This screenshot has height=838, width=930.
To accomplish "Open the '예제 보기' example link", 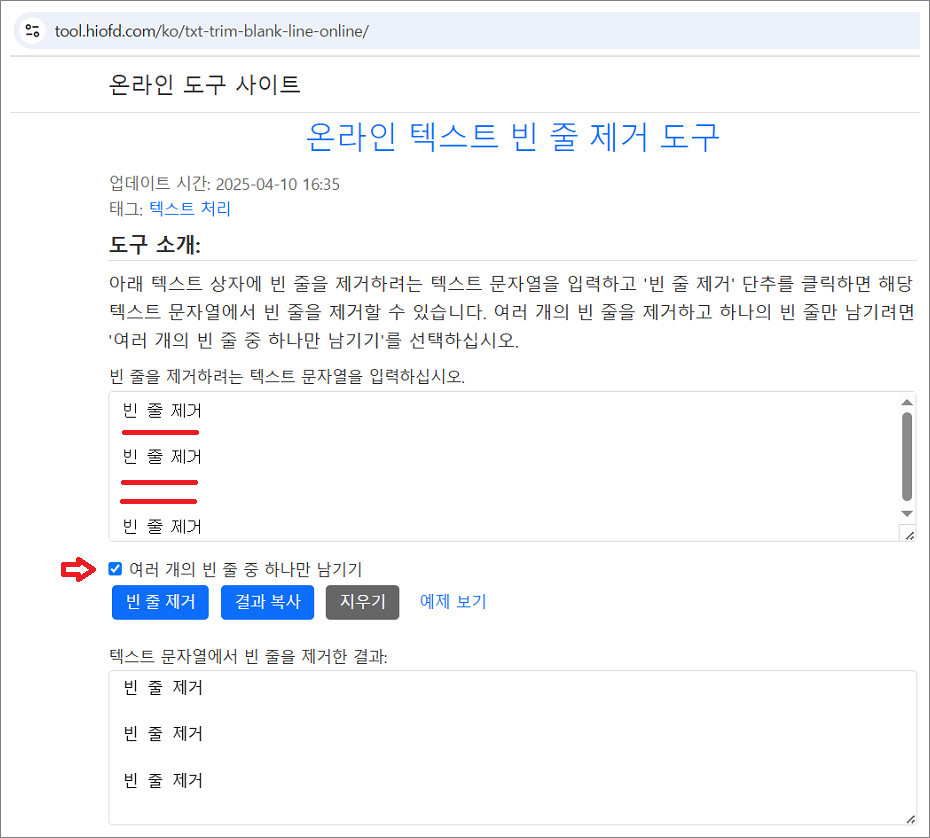I will click(453, 602).
